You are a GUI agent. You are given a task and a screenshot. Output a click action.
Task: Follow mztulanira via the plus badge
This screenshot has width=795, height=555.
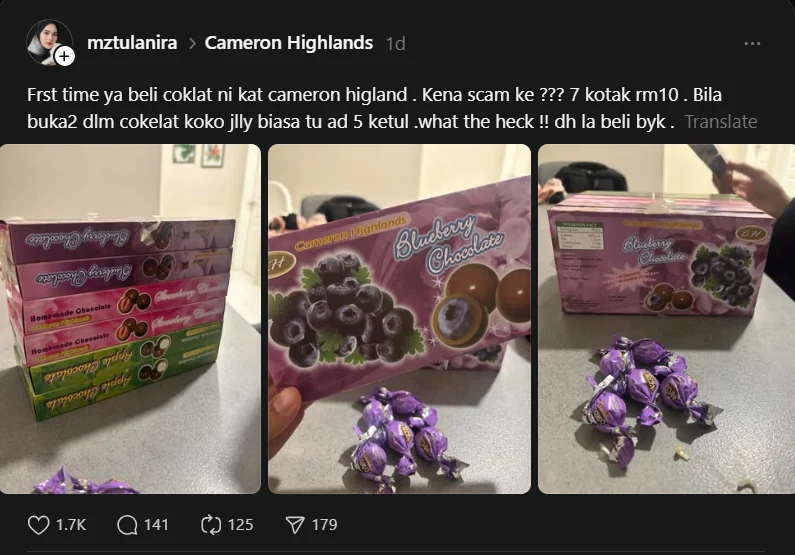pyautogui.click(x=64, y=56)
